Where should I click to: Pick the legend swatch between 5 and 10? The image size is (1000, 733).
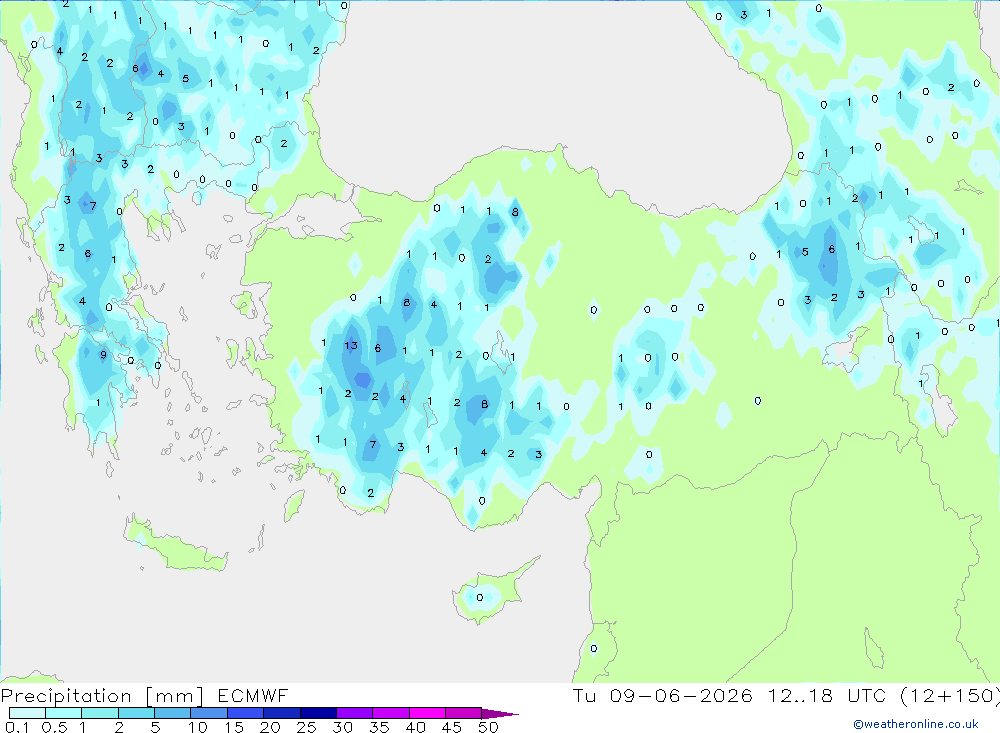point(172,713)
